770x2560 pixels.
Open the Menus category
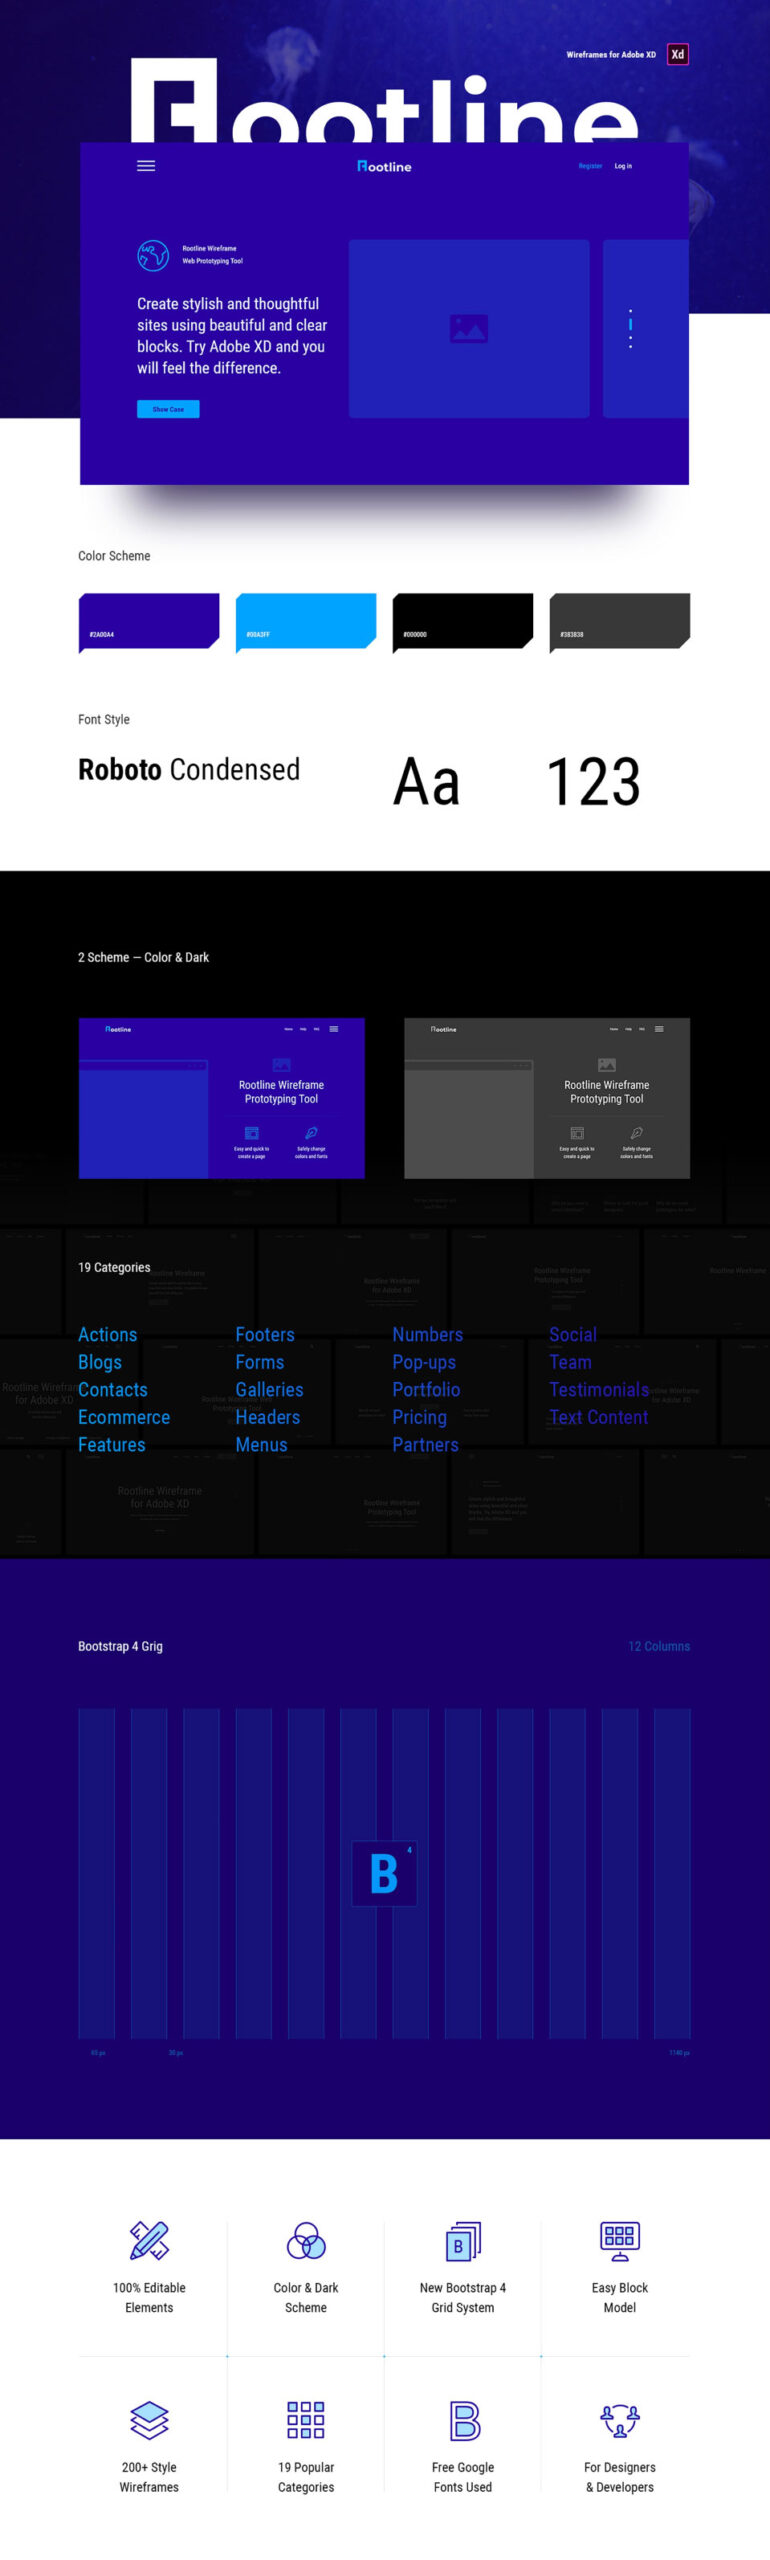tap(261, 1444)
